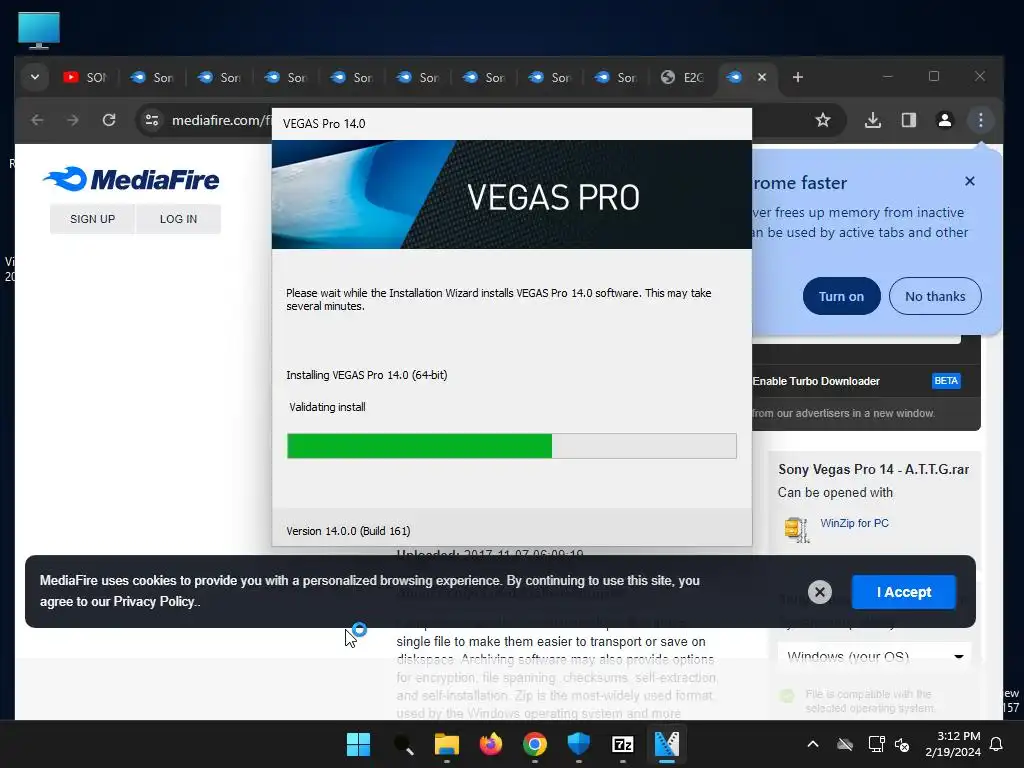This screenshot has height=768, width=1024.
Task: Open Windows taskbar search
Action: (x=403, y=744)
